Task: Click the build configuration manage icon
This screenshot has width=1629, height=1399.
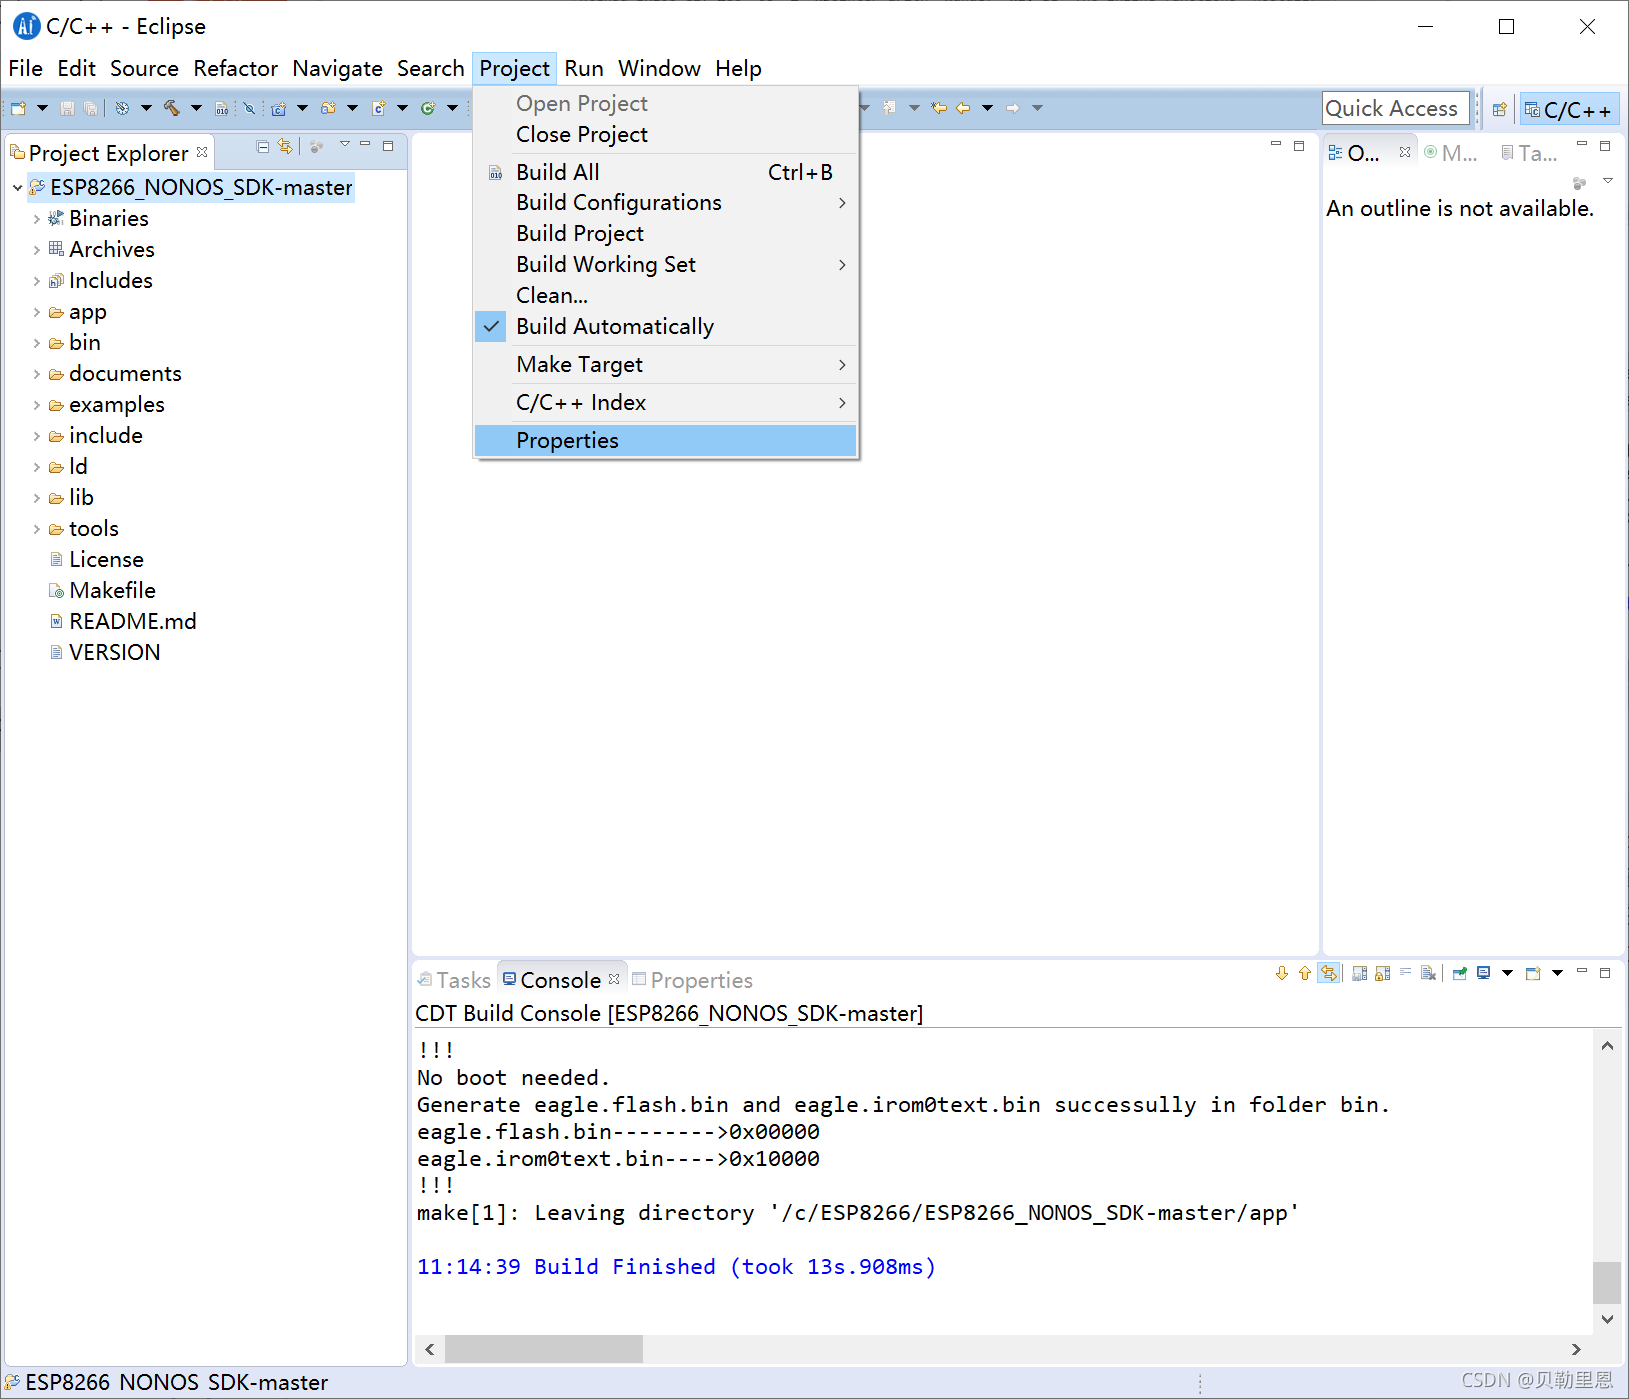Action: (x=122, y=108)
